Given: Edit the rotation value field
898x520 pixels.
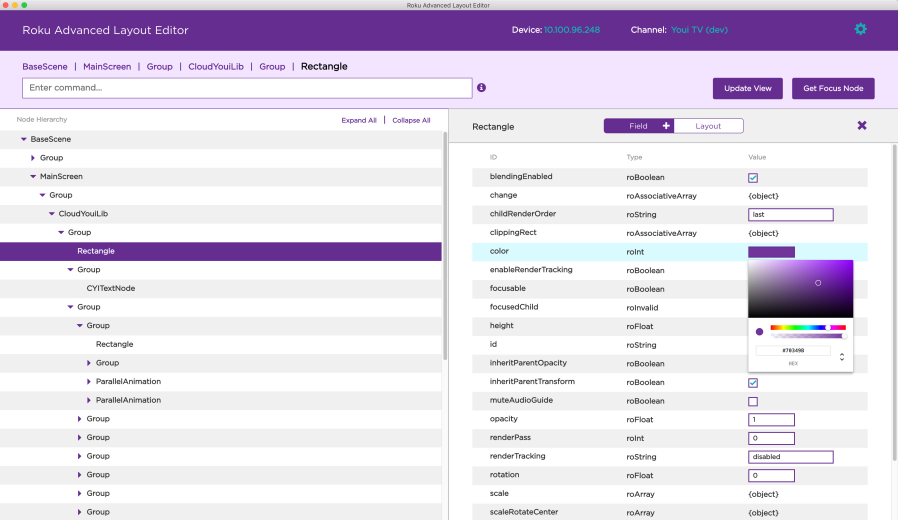Looking at the screenshot, I should [x=771, y=475].
